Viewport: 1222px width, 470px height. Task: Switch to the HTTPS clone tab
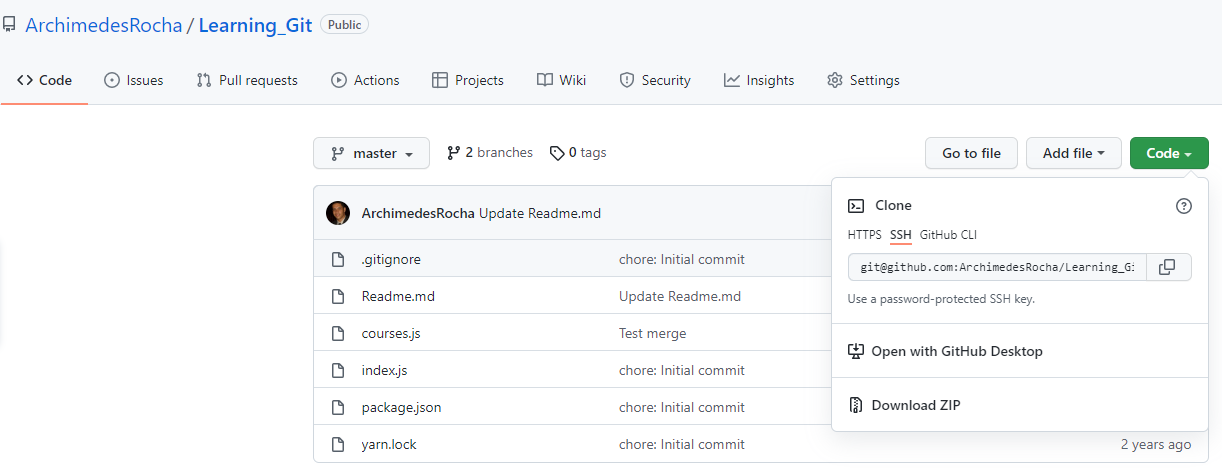point(864,235)
